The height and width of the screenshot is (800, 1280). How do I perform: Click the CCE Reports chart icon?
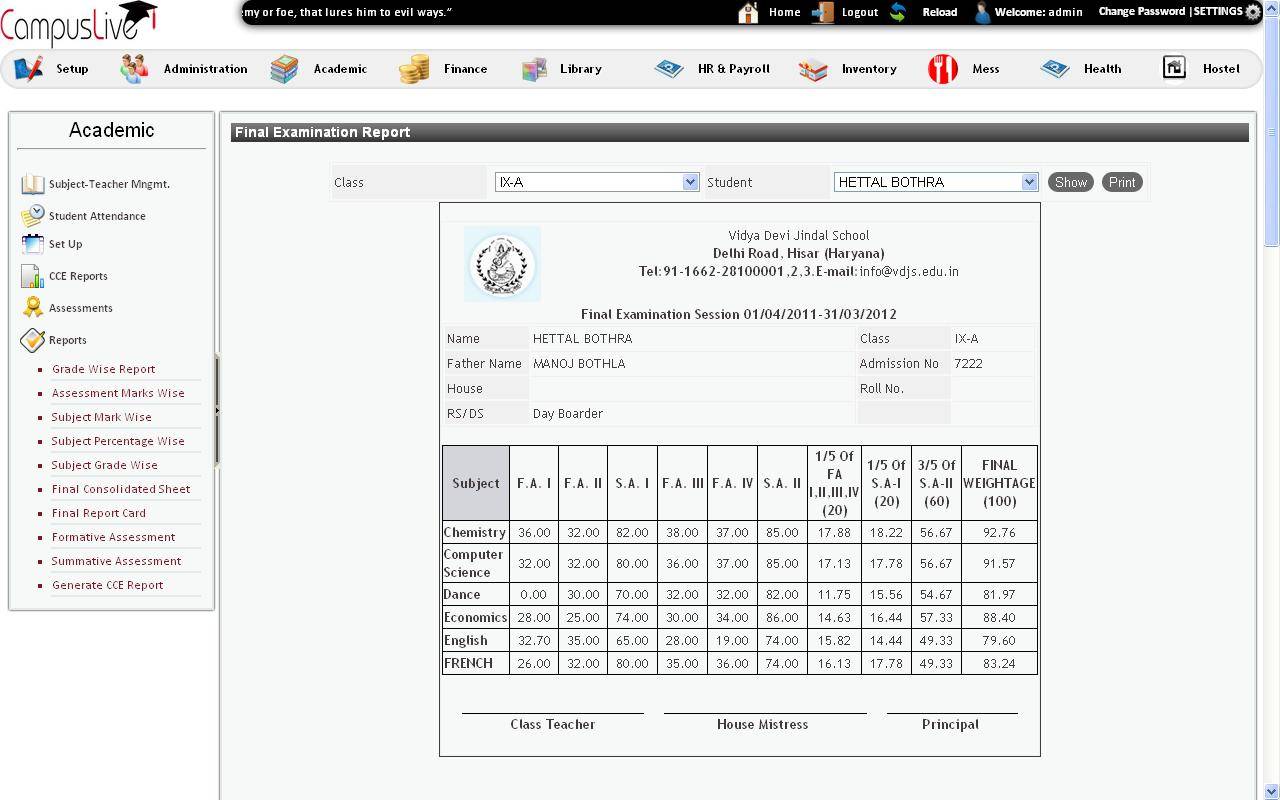tap(33, 275)
